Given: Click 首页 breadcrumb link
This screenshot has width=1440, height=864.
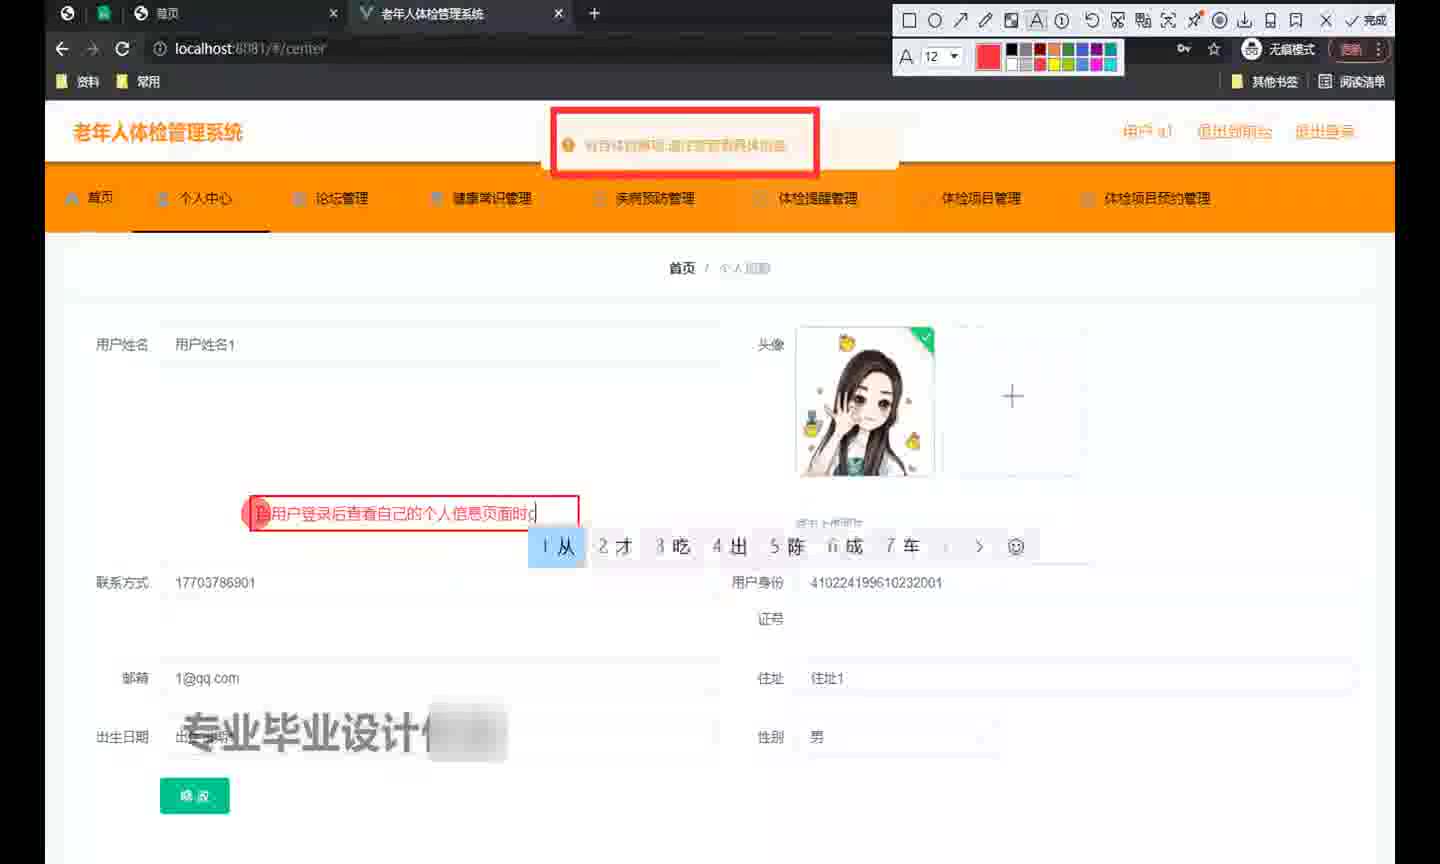Looking at the screenshot, I should [682, 268].
